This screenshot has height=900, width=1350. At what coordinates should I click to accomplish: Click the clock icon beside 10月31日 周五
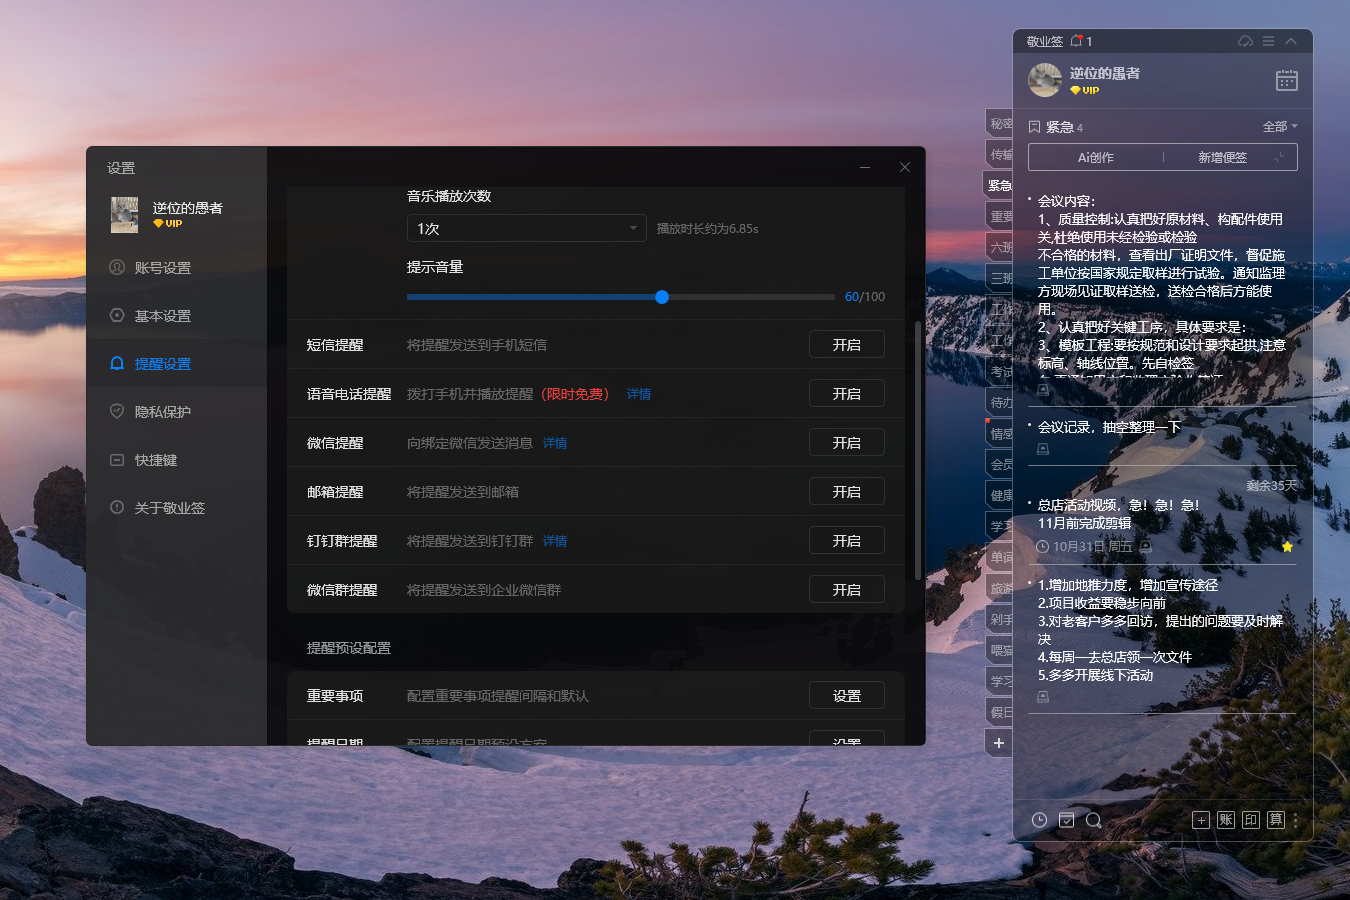pos(1043,547)
